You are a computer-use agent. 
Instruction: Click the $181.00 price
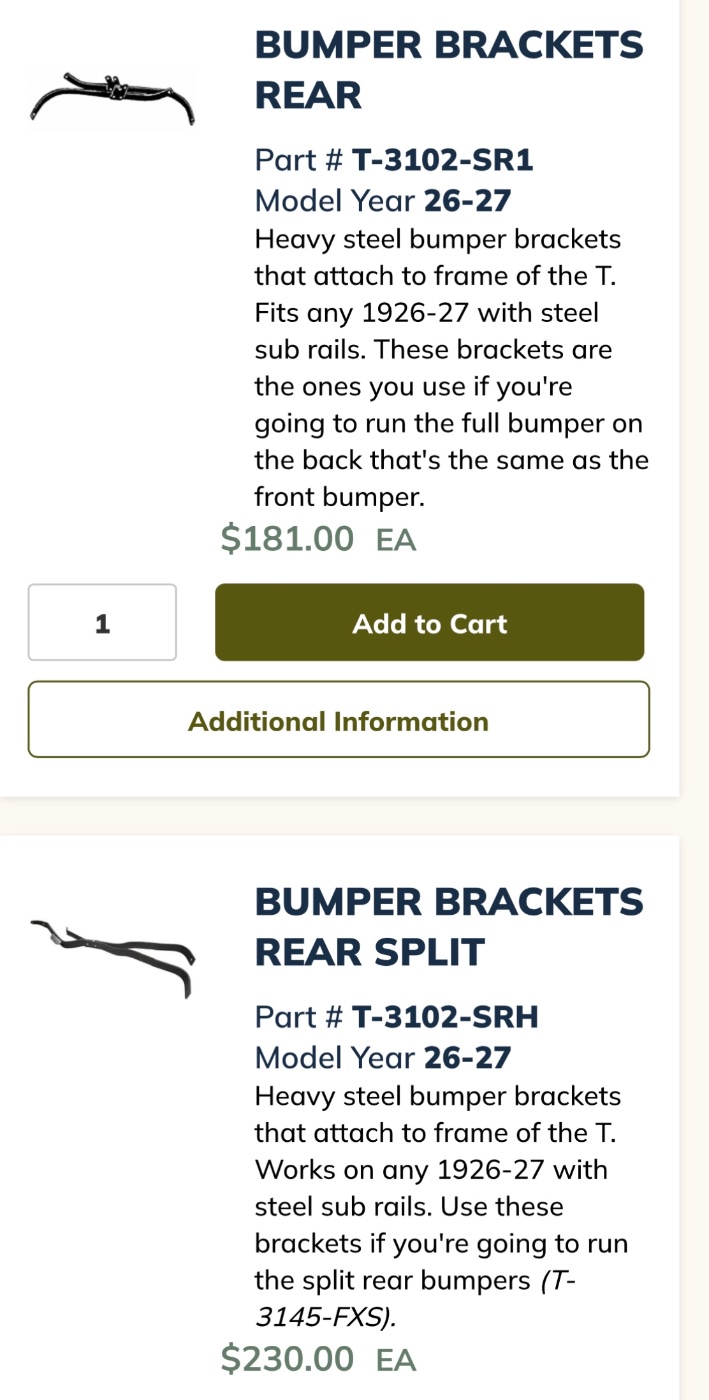[287, 539]
